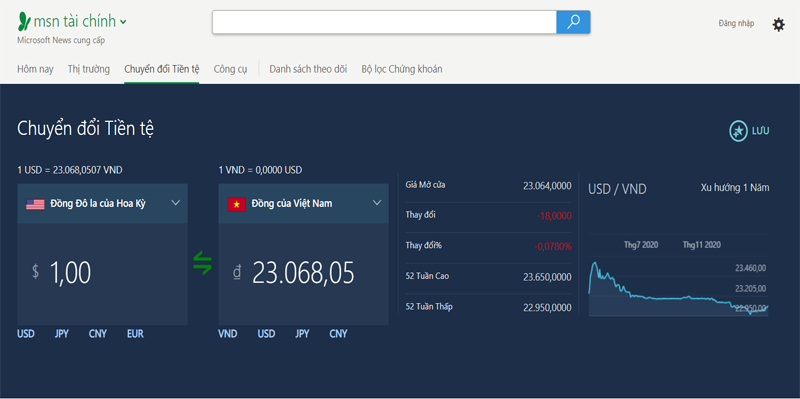Choose JPY shortcut under dong box

303,334
